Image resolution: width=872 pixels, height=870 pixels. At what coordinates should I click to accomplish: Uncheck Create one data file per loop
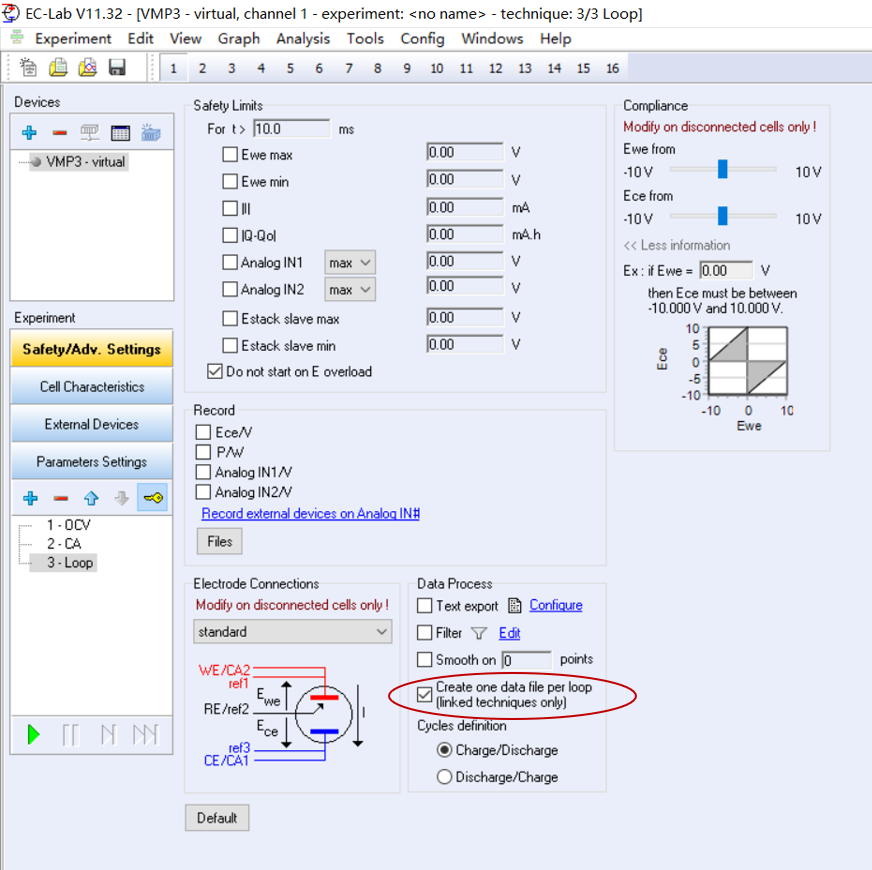(x=425, y=695)
